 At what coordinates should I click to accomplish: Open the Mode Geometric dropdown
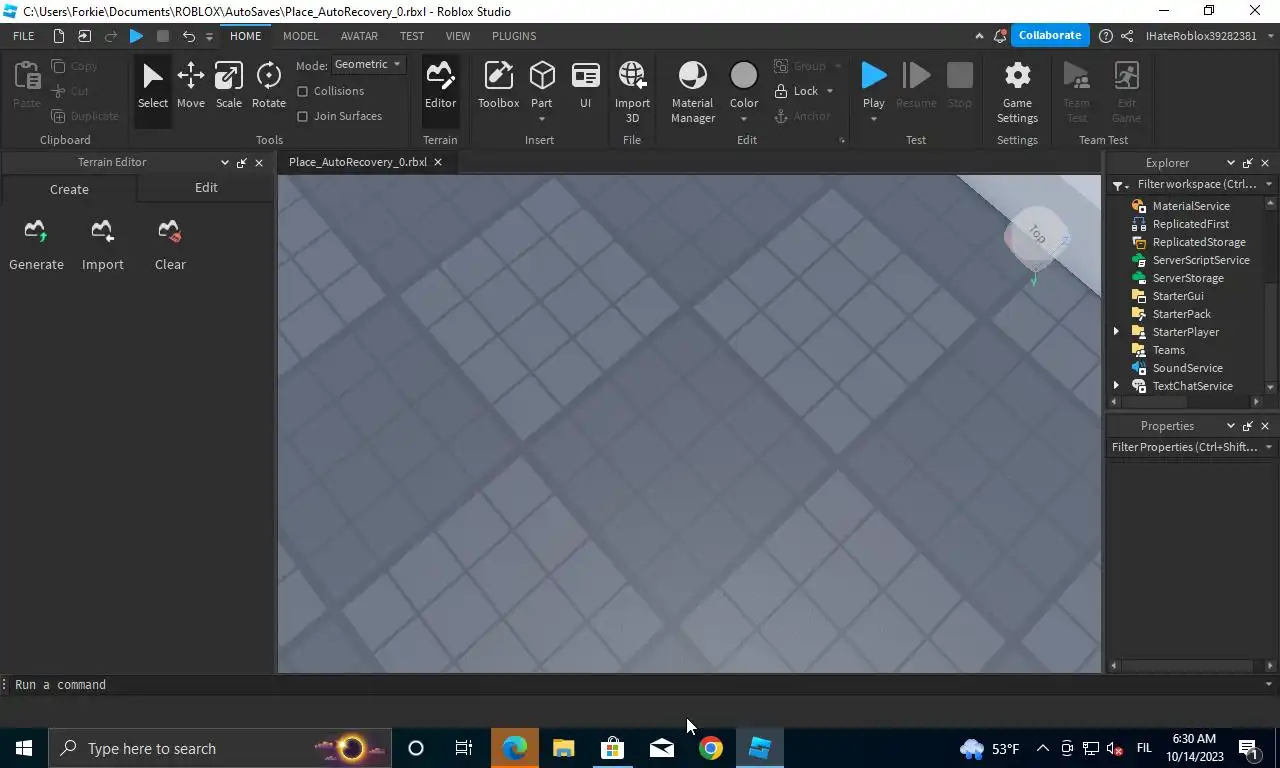pos(368,64)
